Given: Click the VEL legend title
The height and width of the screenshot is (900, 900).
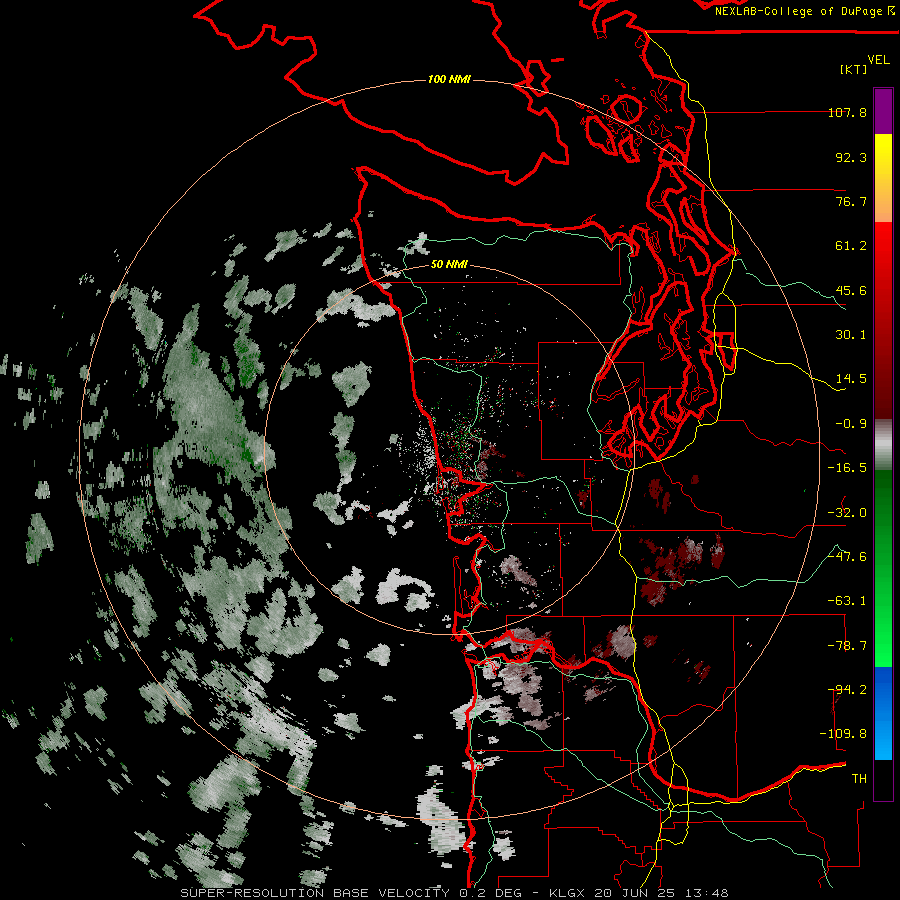Looking at the screenshot, I should [878, 60].
